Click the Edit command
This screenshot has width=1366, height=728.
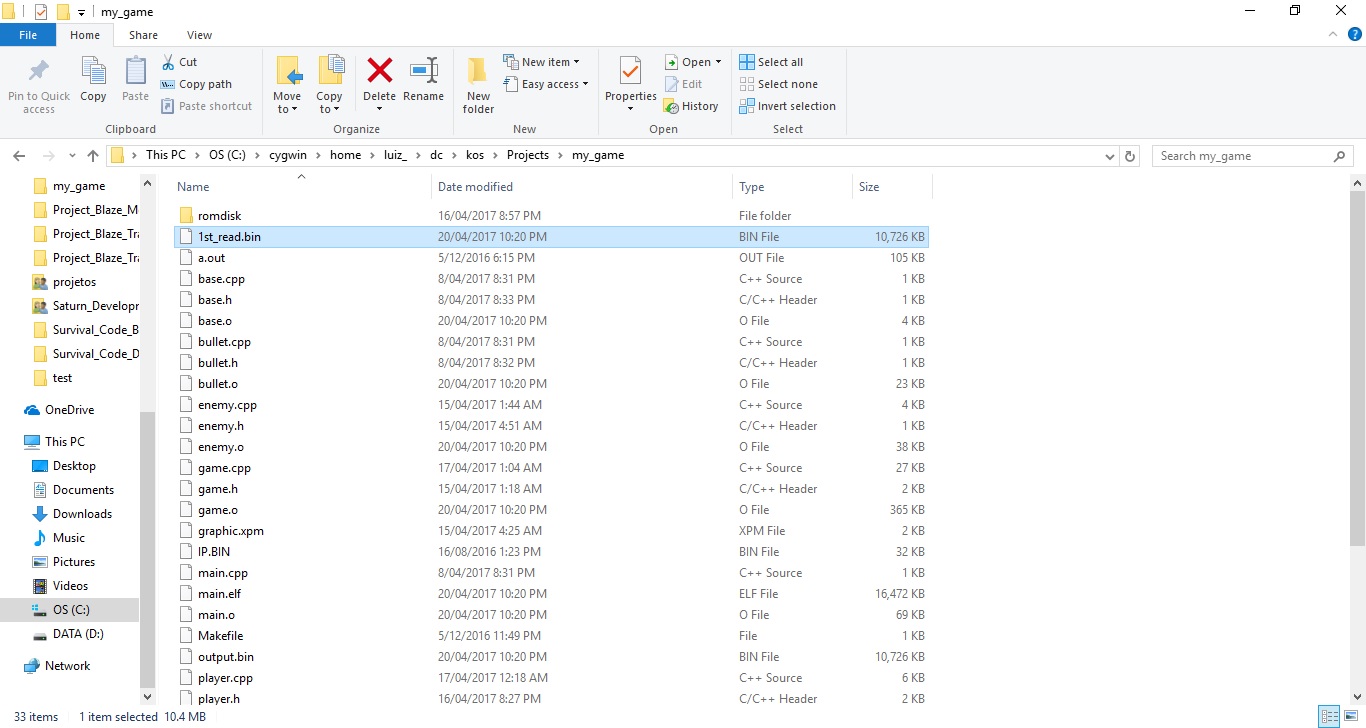click(x=684, y=84)
